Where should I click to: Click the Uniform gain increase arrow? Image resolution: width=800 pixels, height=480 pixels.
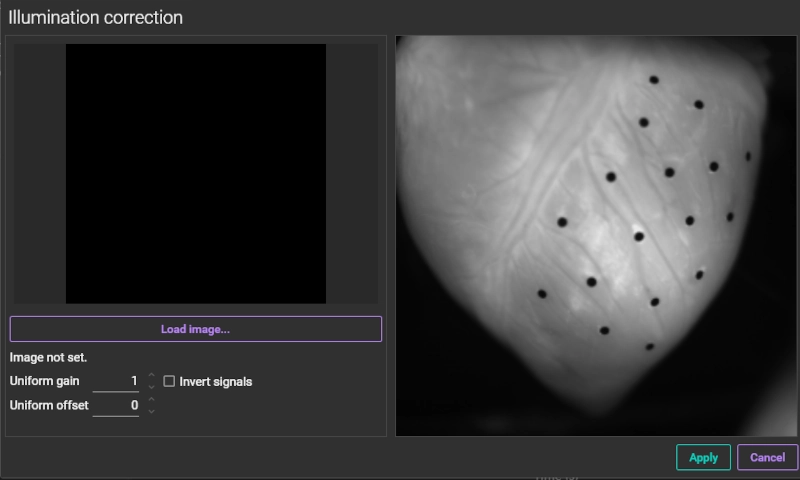[x=151, y=376]
